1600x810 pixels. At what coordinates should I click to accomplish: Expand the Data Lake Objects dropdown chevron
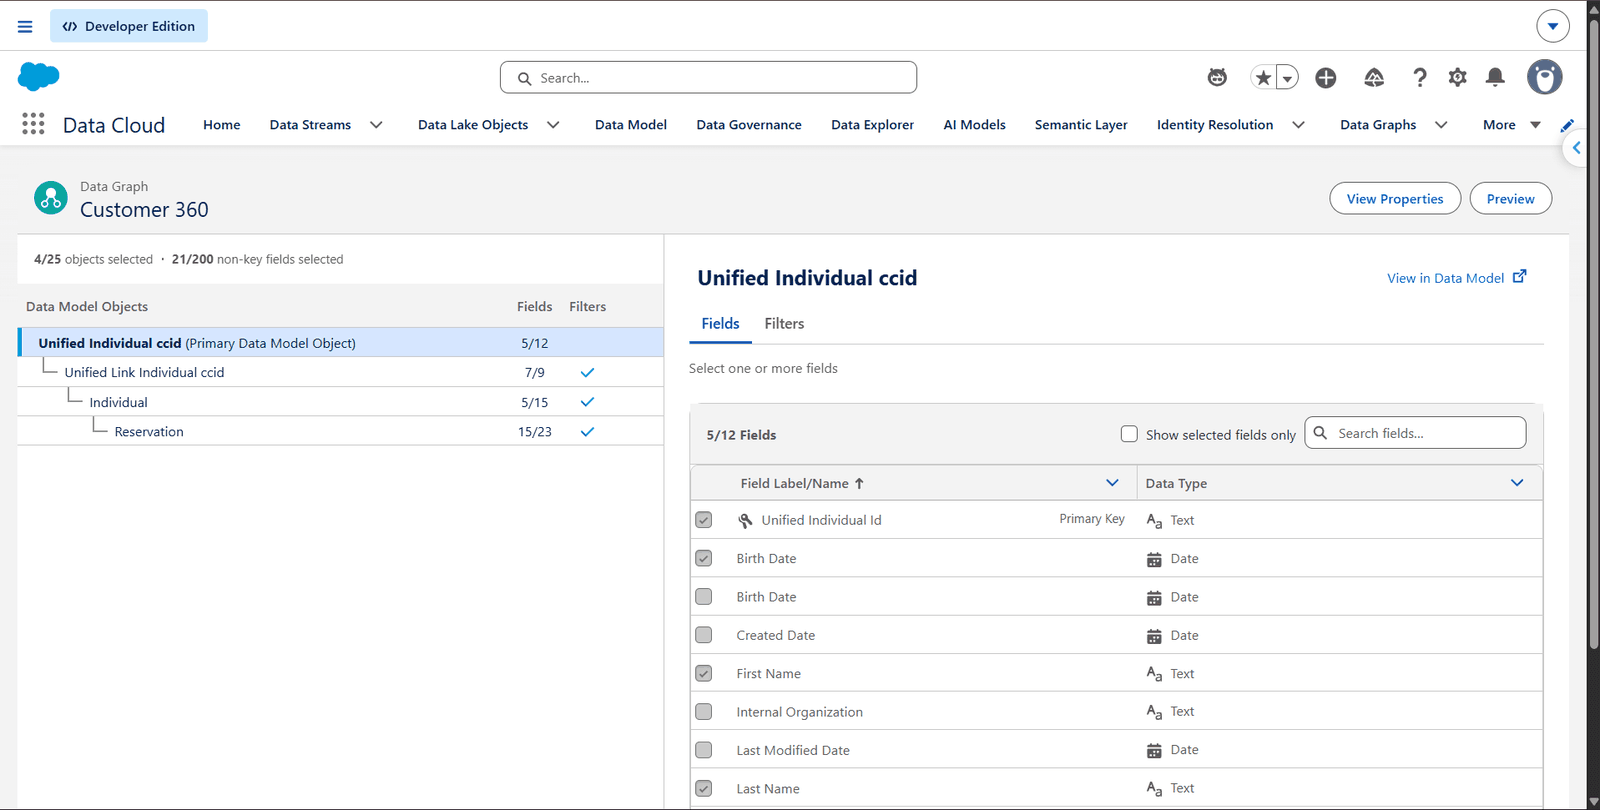click(x=553, y=125)
